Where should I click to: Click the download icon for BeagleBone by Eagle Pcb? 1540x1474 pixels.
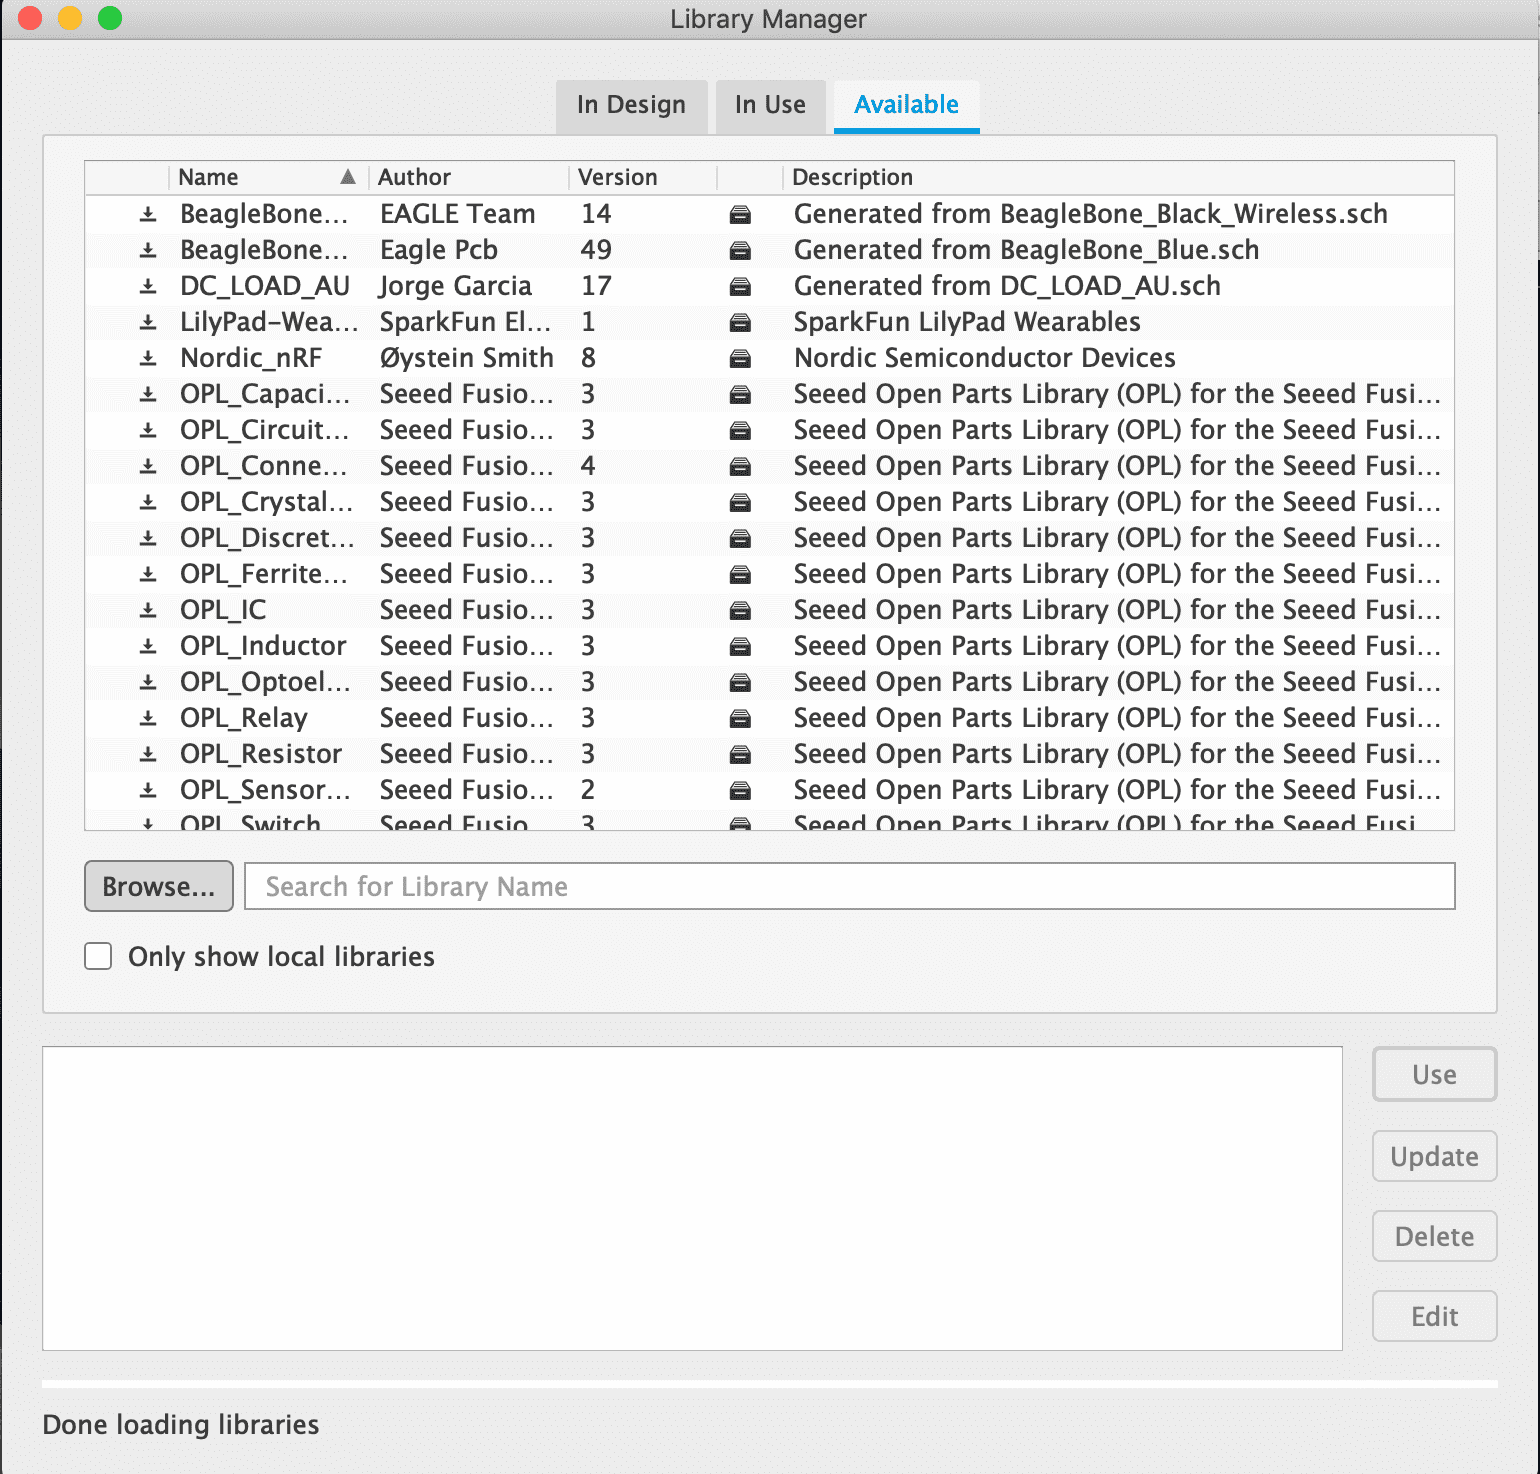(148, 250)
